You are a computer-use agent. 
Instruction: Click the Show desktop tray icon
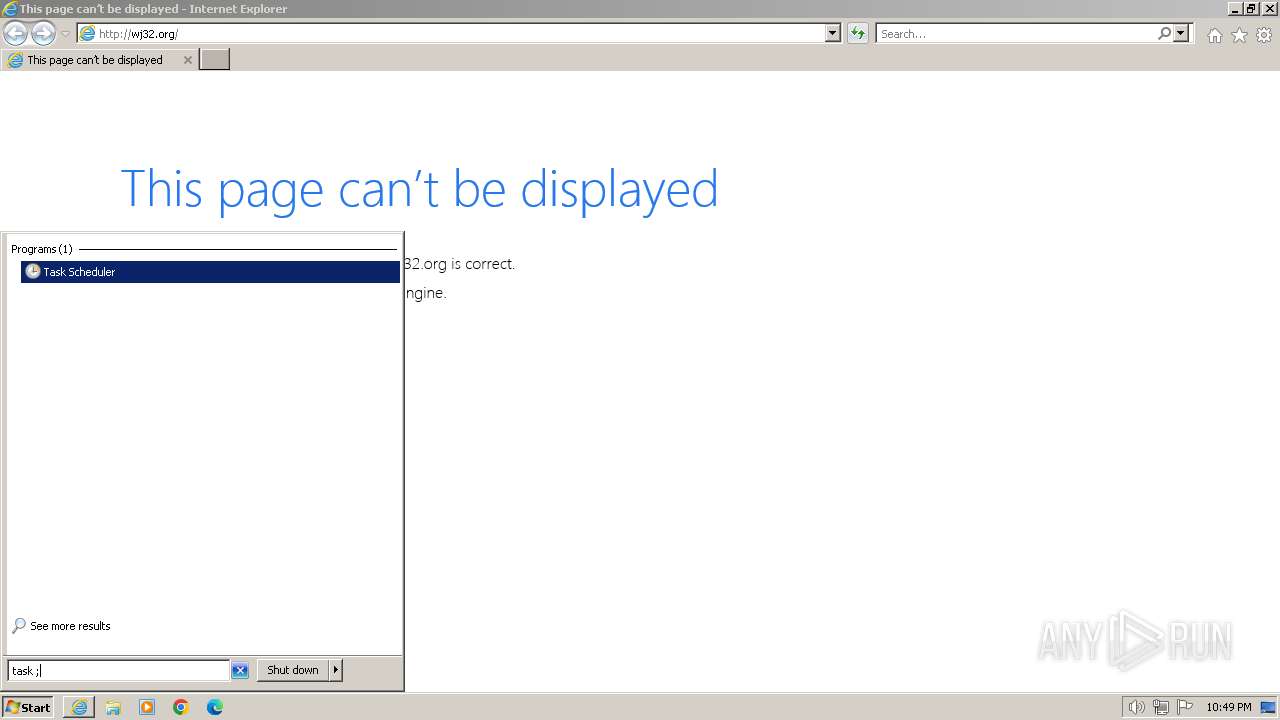pyautogui.click(x=1268, y=707)
